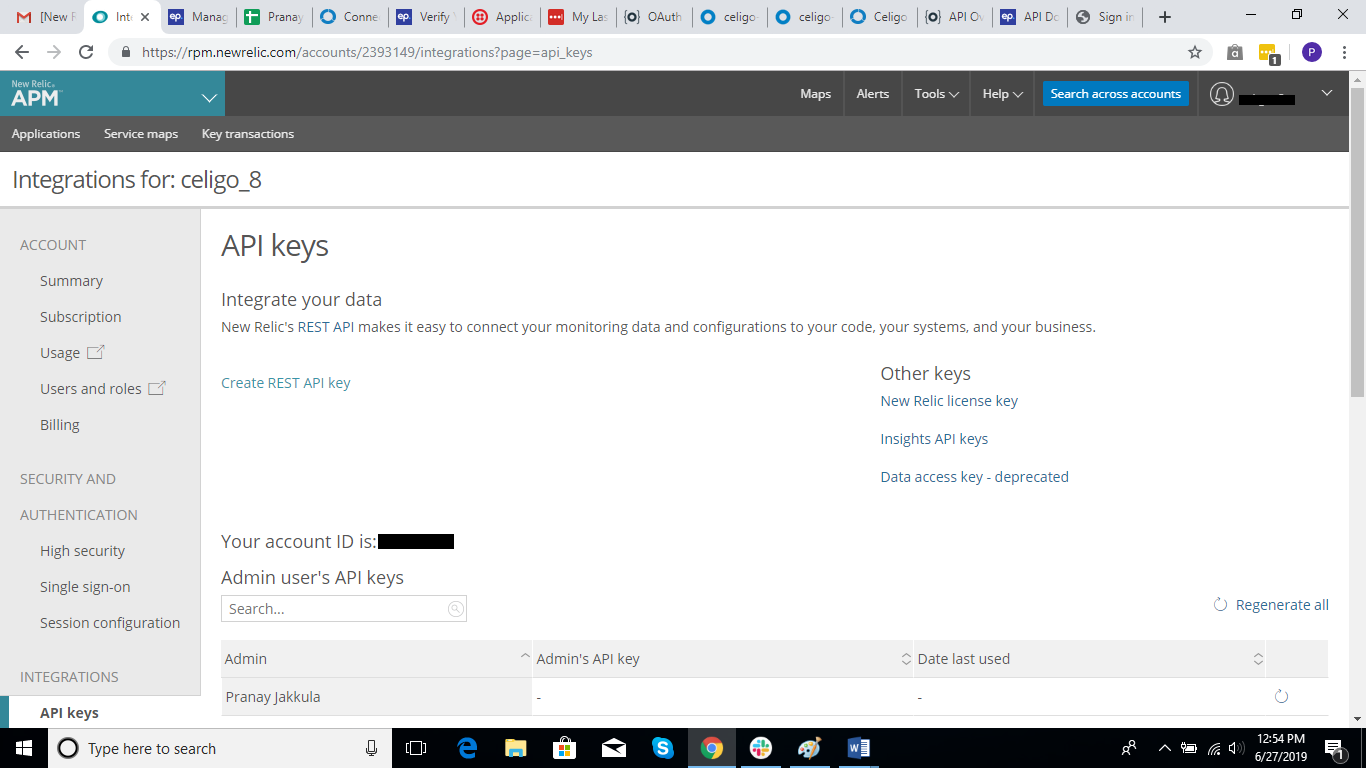The height and width of the screenshot is (768, 1366).
Task: Open New Relic license key link
Action: point(949,401)
